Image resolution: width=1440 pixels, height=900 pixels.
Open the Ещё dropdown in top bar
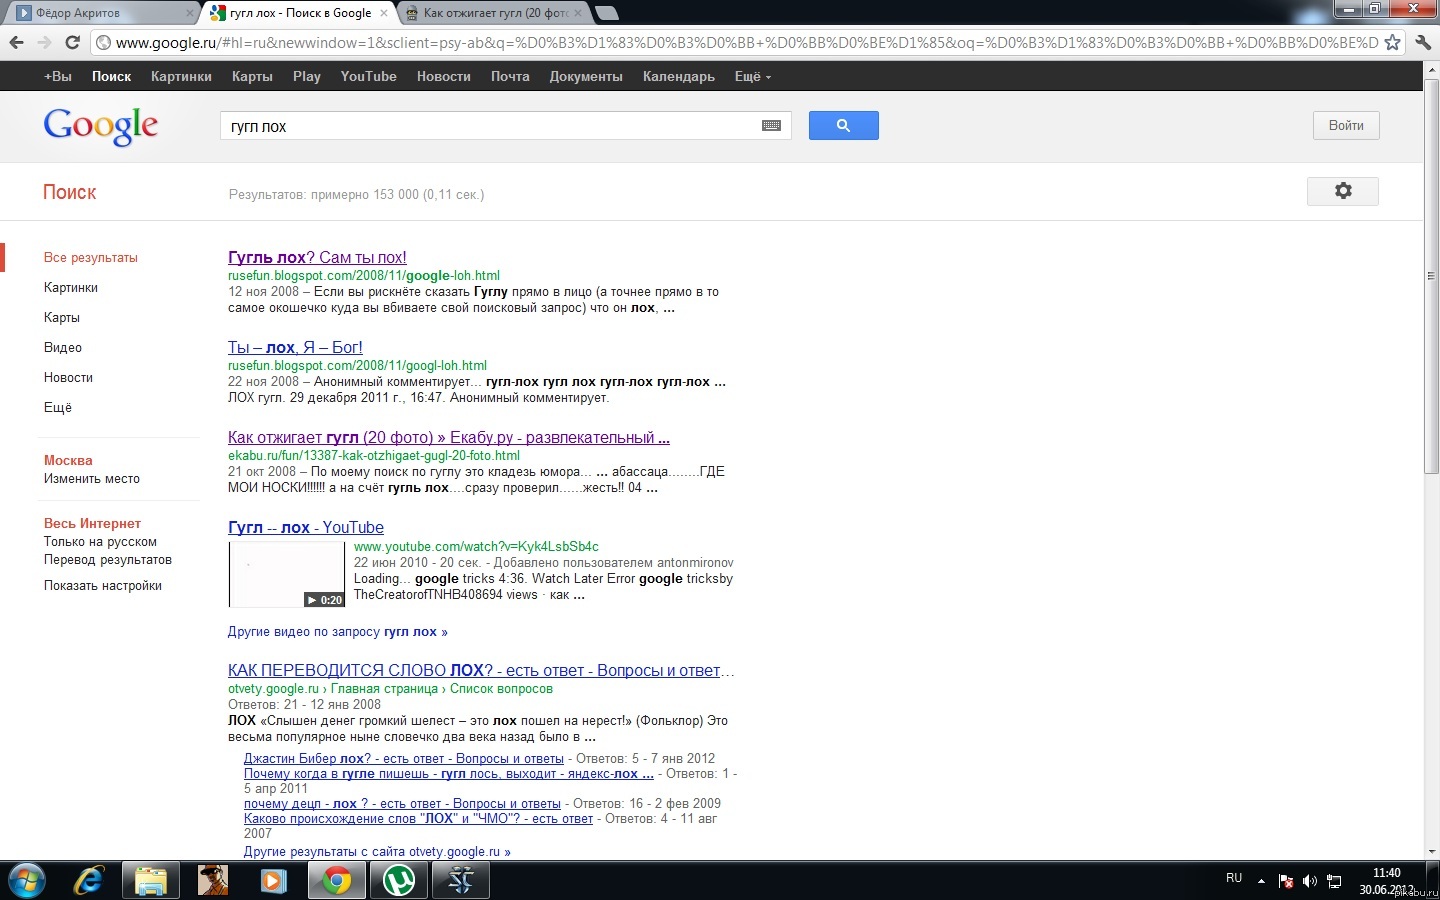click(753, 76)
